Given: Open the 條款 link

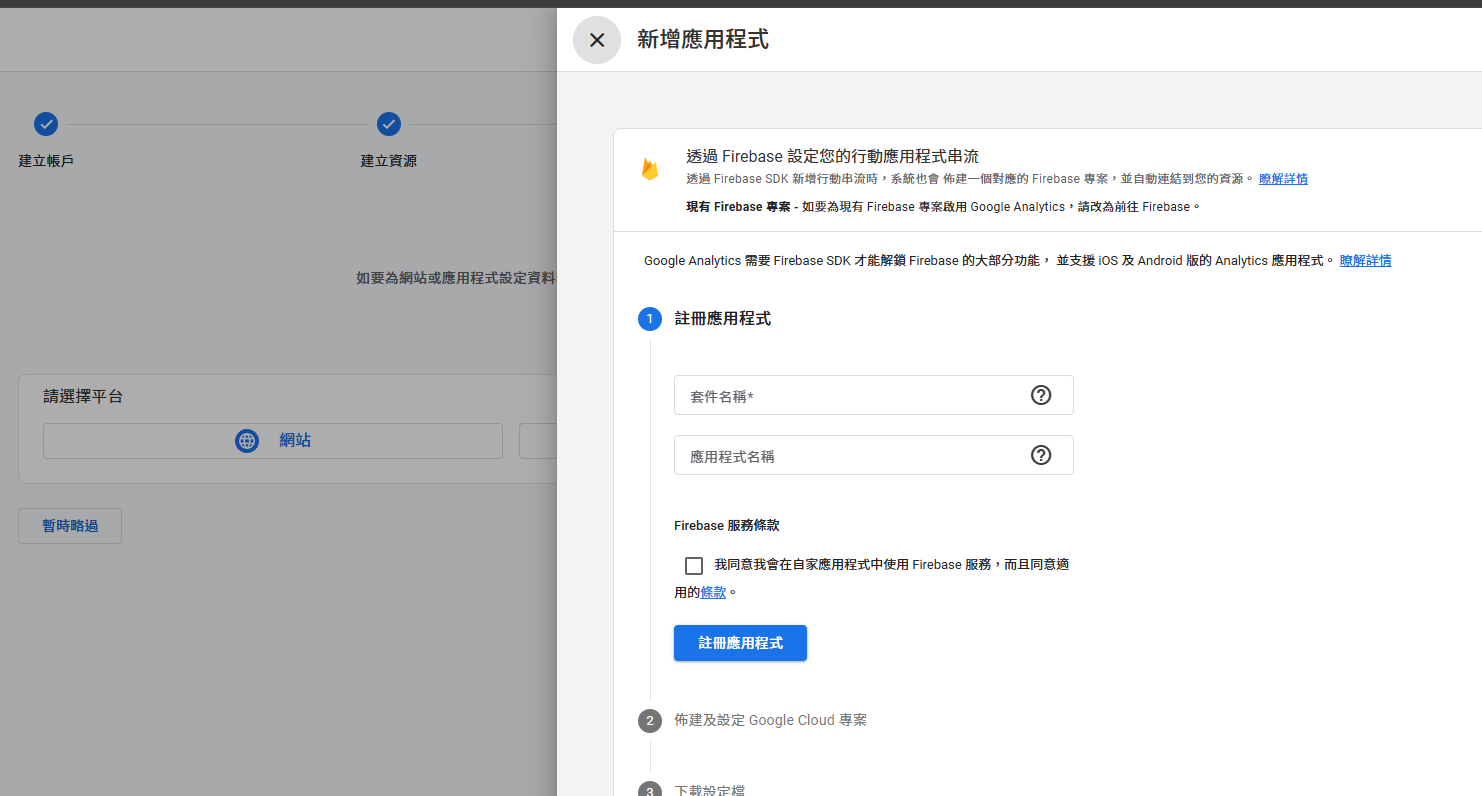Looking at the screenshot, I should tap(713, 592).
